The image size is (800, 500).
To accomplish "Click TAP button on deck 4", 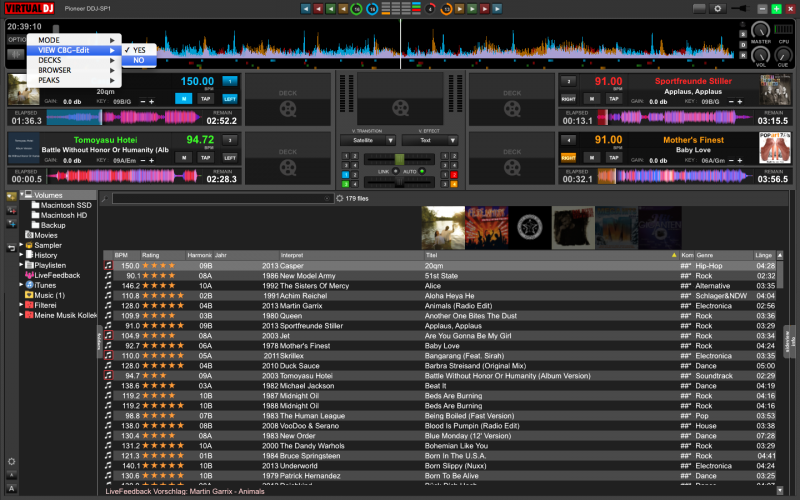I will 614,158.
